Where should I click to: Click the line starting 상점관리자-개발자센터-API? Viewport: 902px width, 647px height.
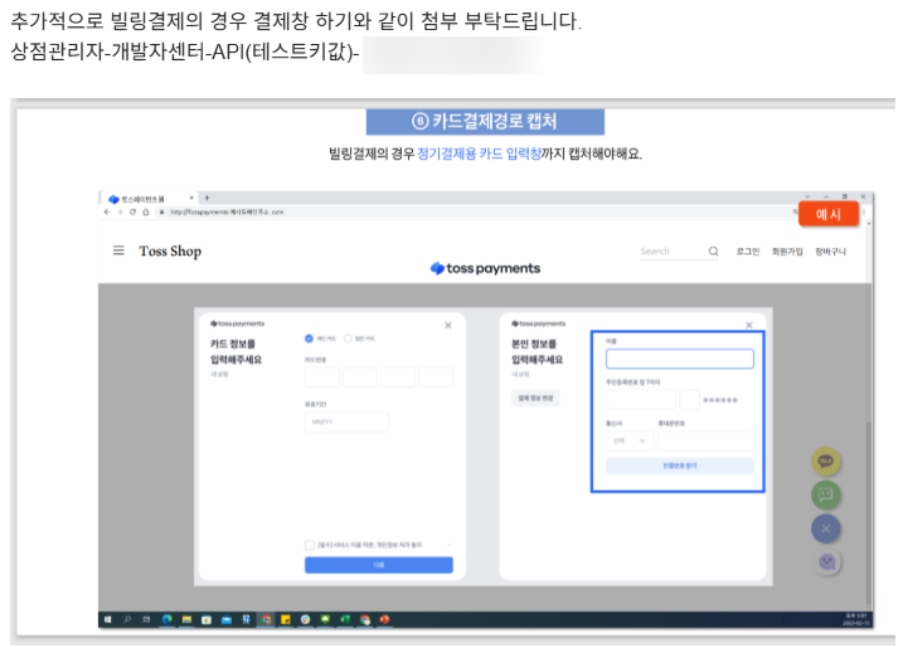pyautogui.click(x=185, y=52)
